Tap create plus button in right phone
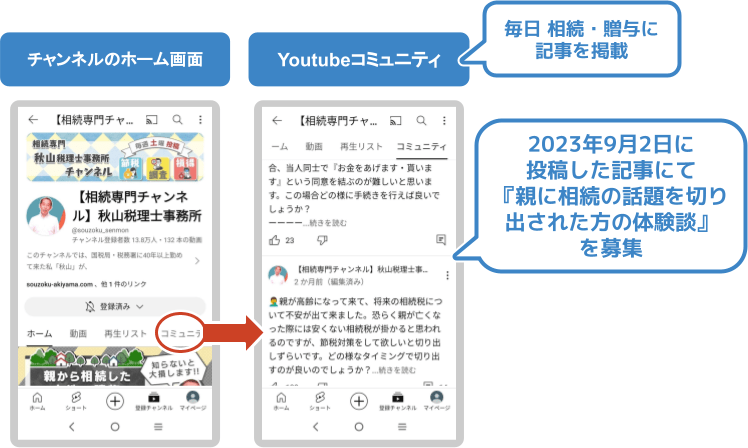The height and width of the screenshot is (448, 748). 359,401
